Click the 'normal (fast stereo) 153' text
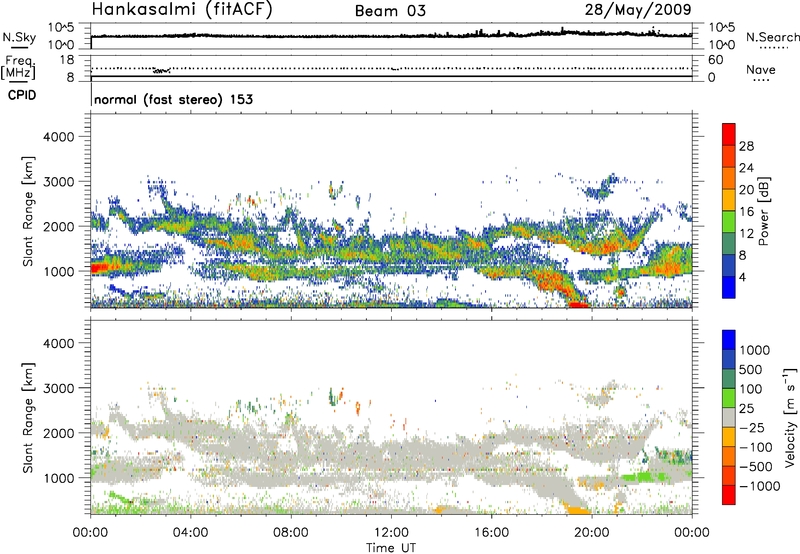 pos(173,99)
